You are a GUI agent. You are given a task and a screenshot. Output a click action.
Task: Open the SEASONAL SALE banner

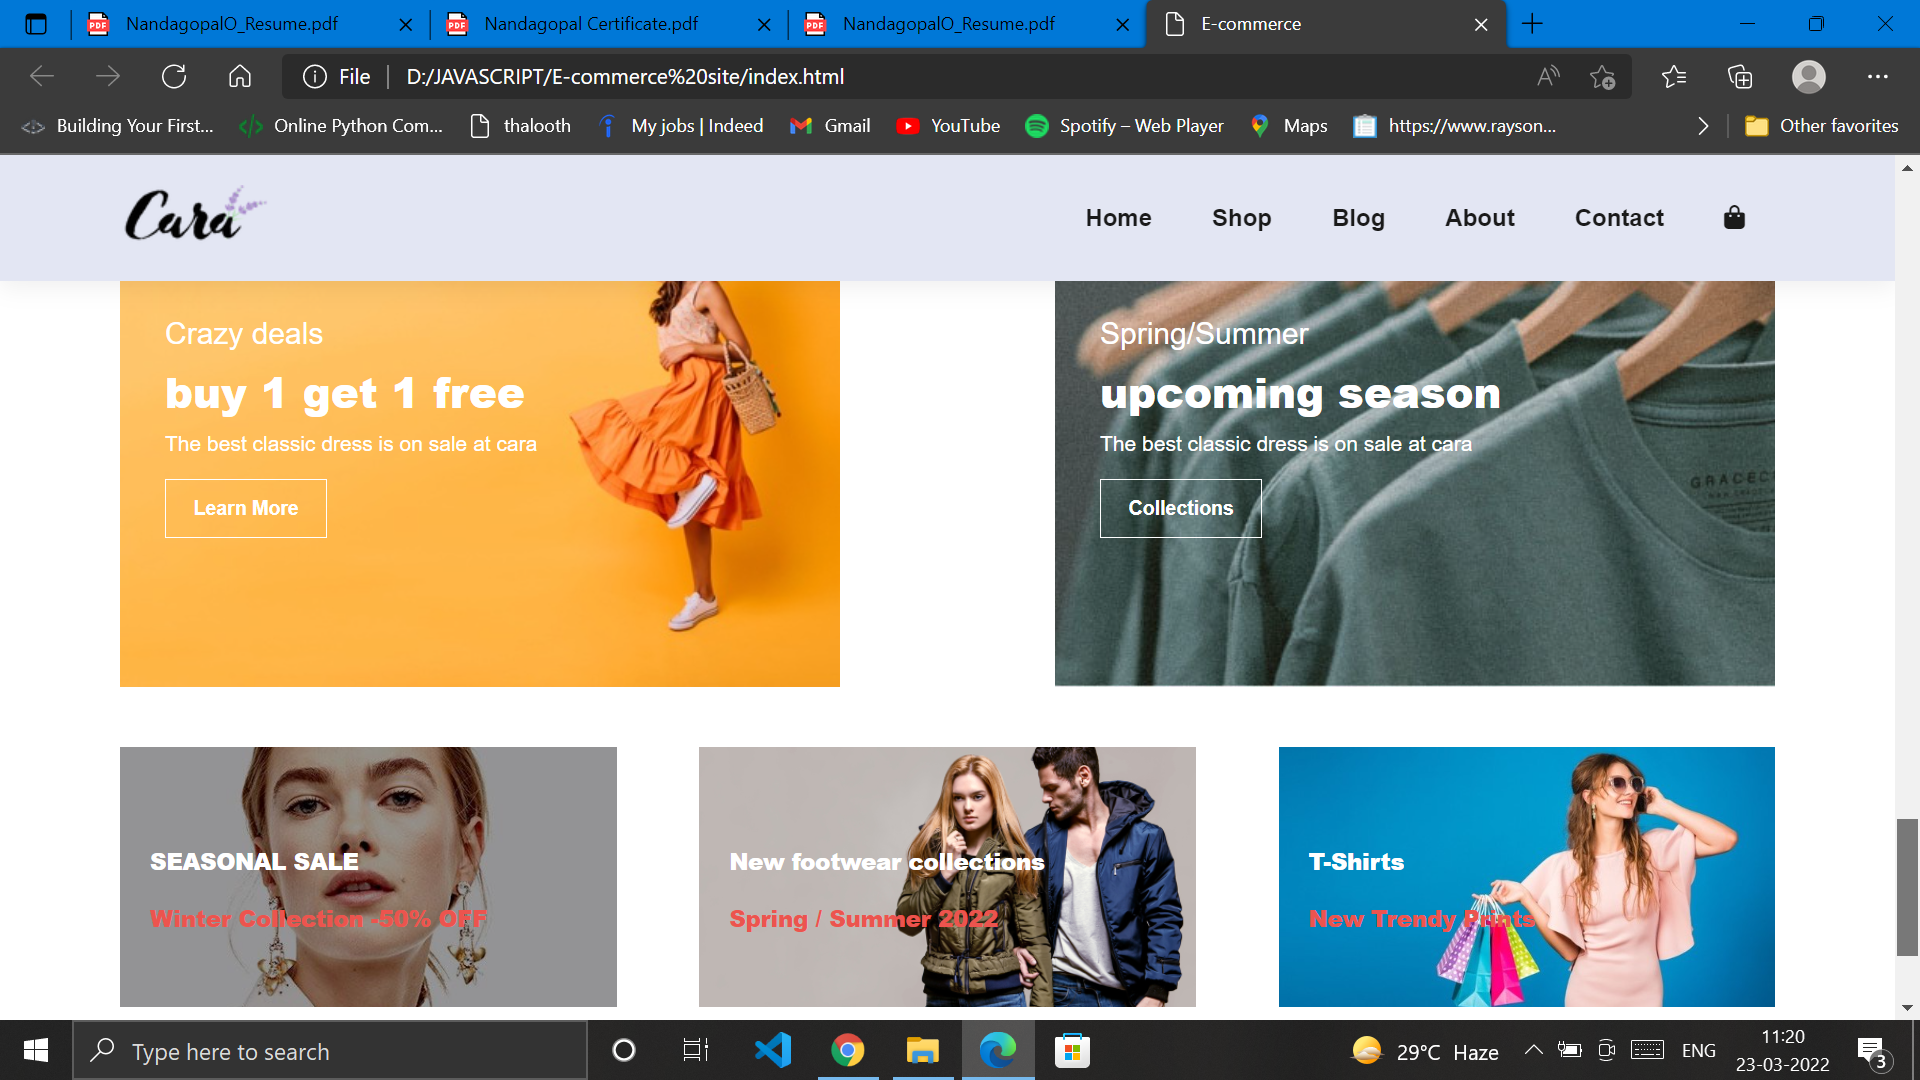[x=368, y=877]
